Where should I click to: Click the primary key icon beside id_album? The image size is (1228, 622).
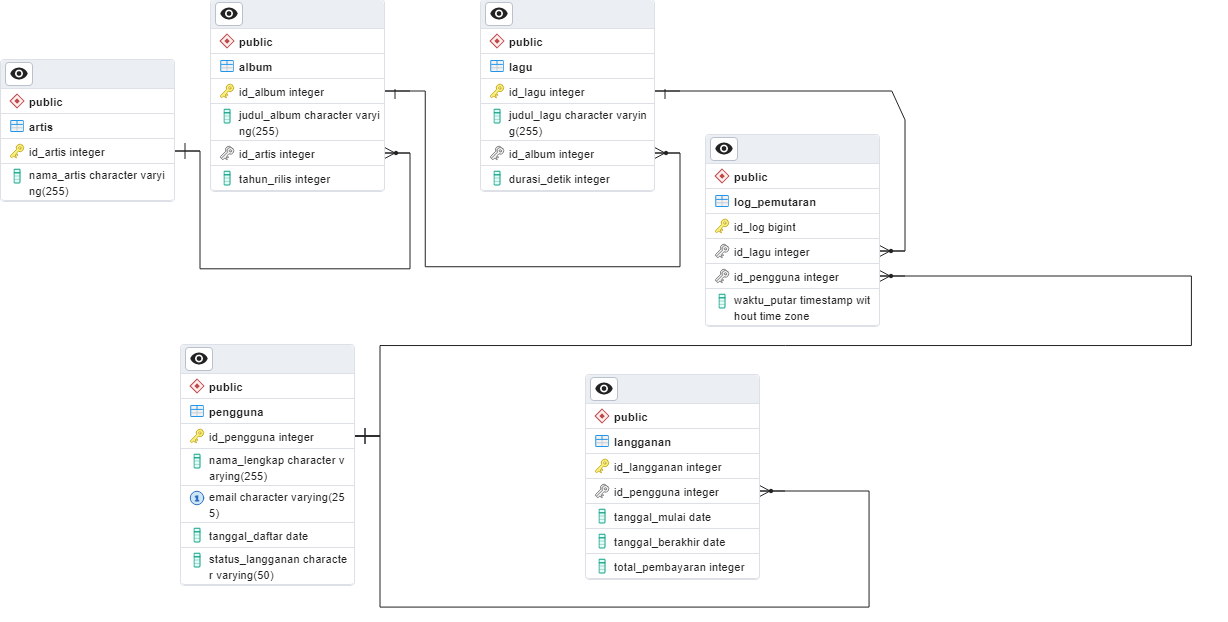(227, 92)
